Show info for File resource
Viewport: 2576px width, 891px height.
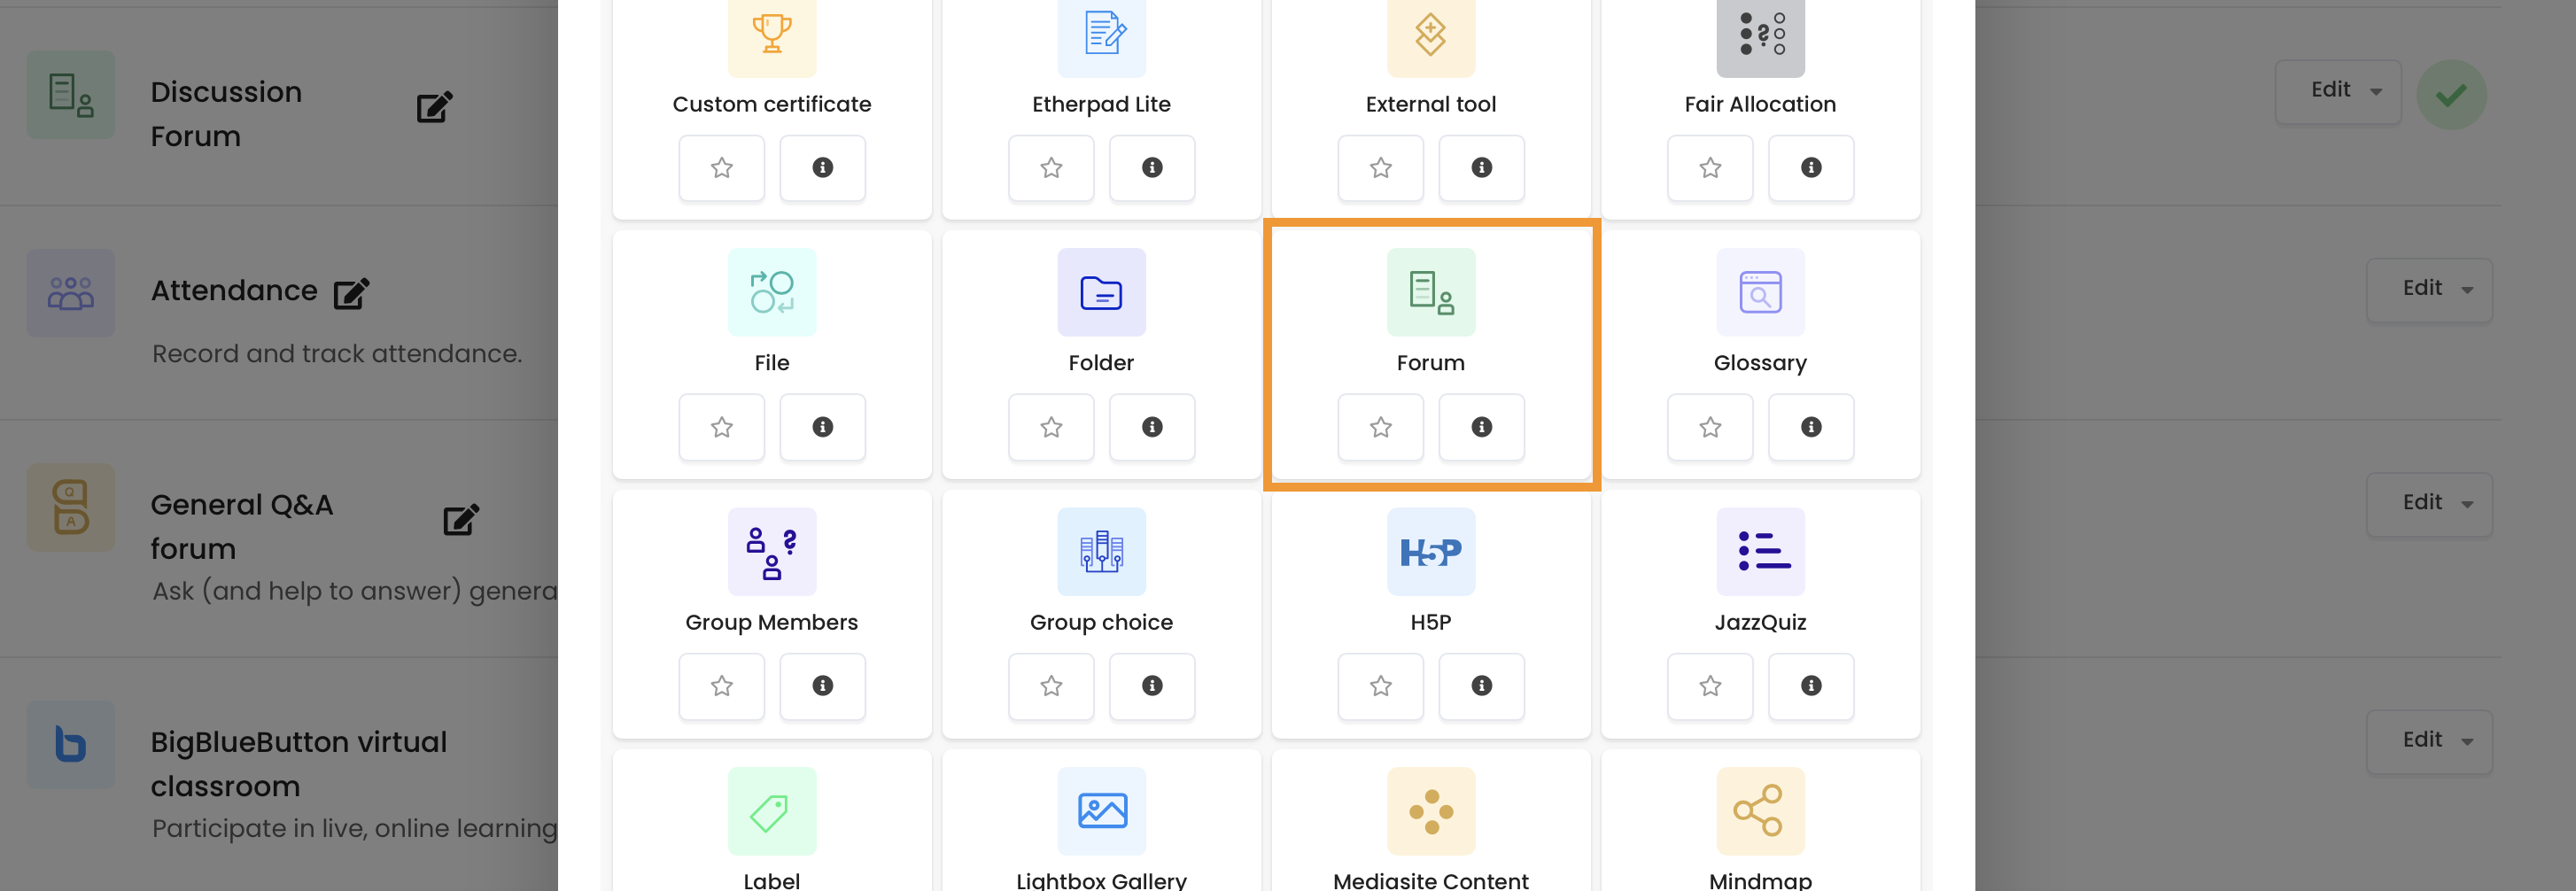pos(822,427)
